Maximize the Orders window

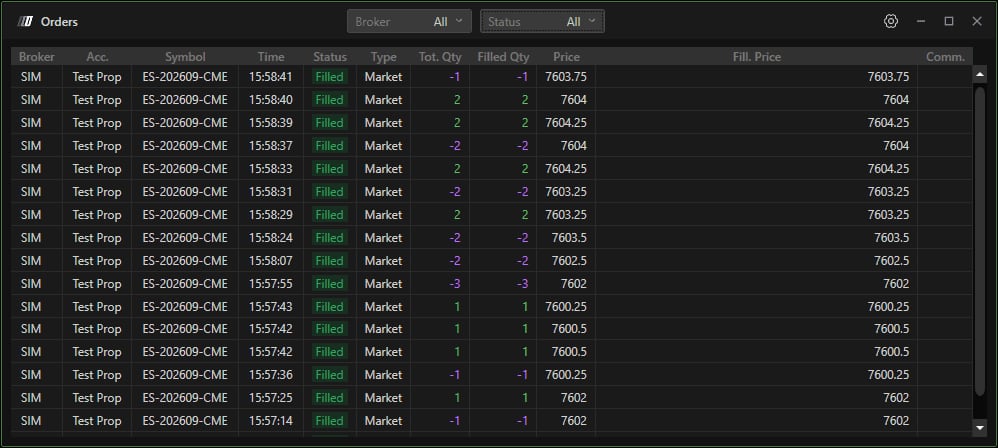click(x=949, y=21)
